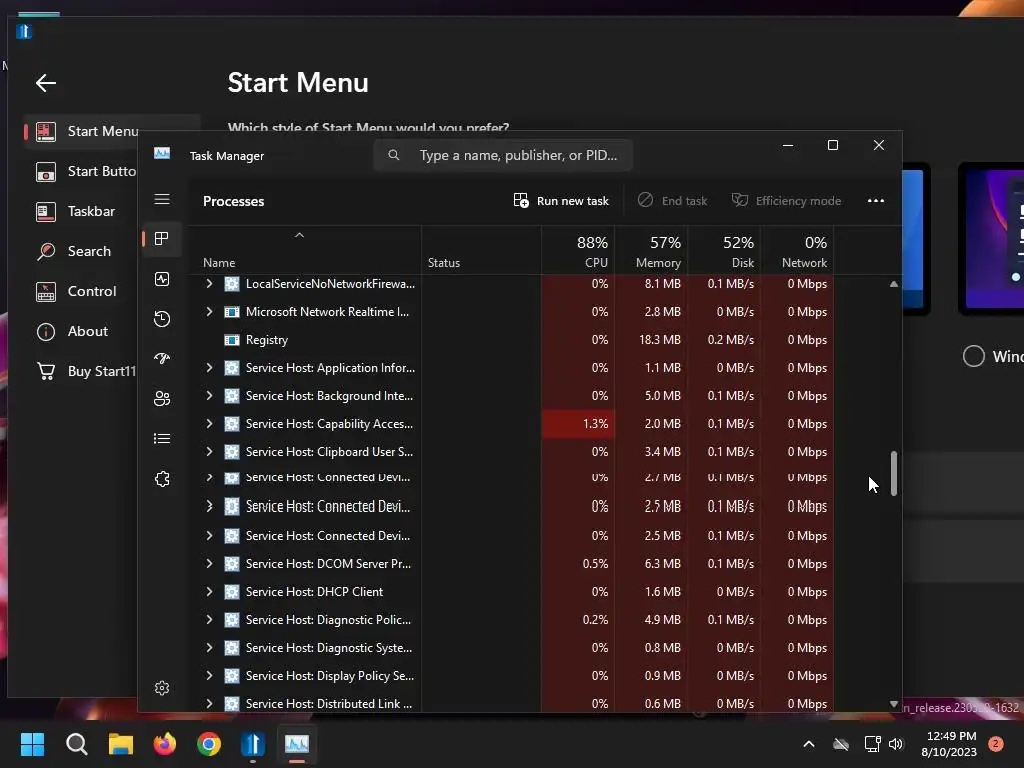Click the Efficiency mode button
Viewport: 1024px width, 768px height.
tap(786, 200)
